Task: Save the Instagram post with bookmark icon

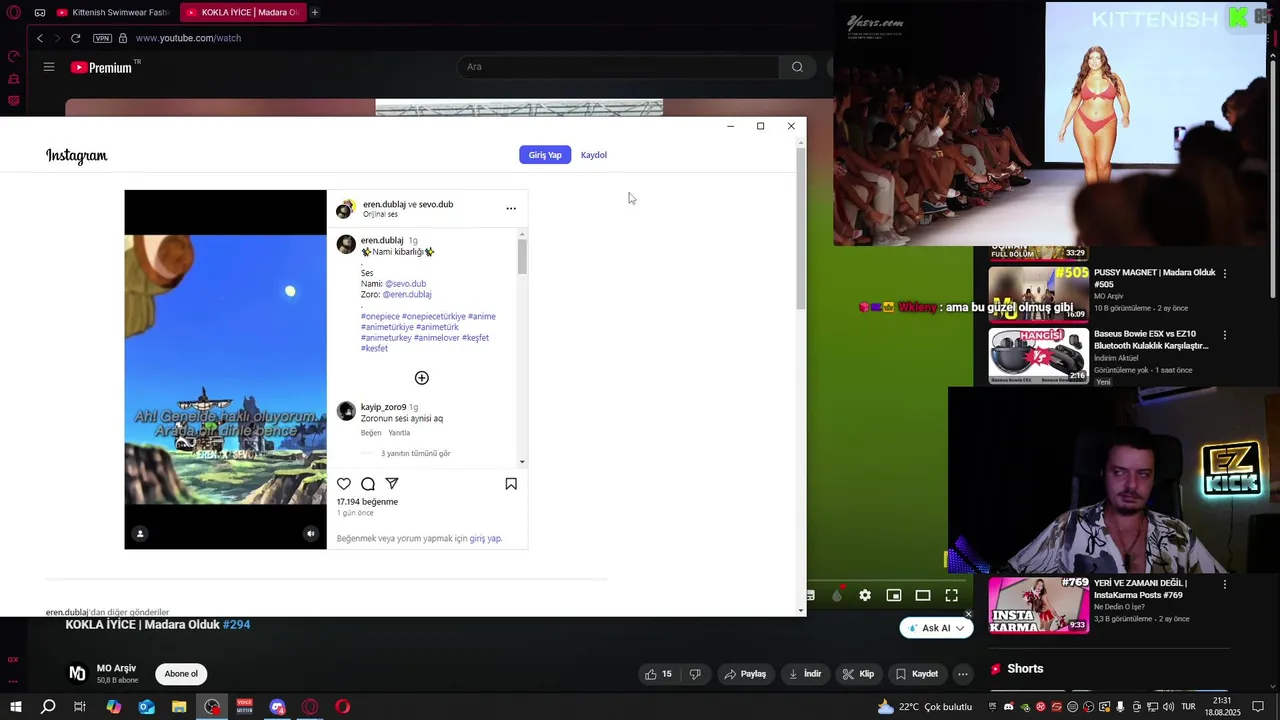Action: click(511, 484)
